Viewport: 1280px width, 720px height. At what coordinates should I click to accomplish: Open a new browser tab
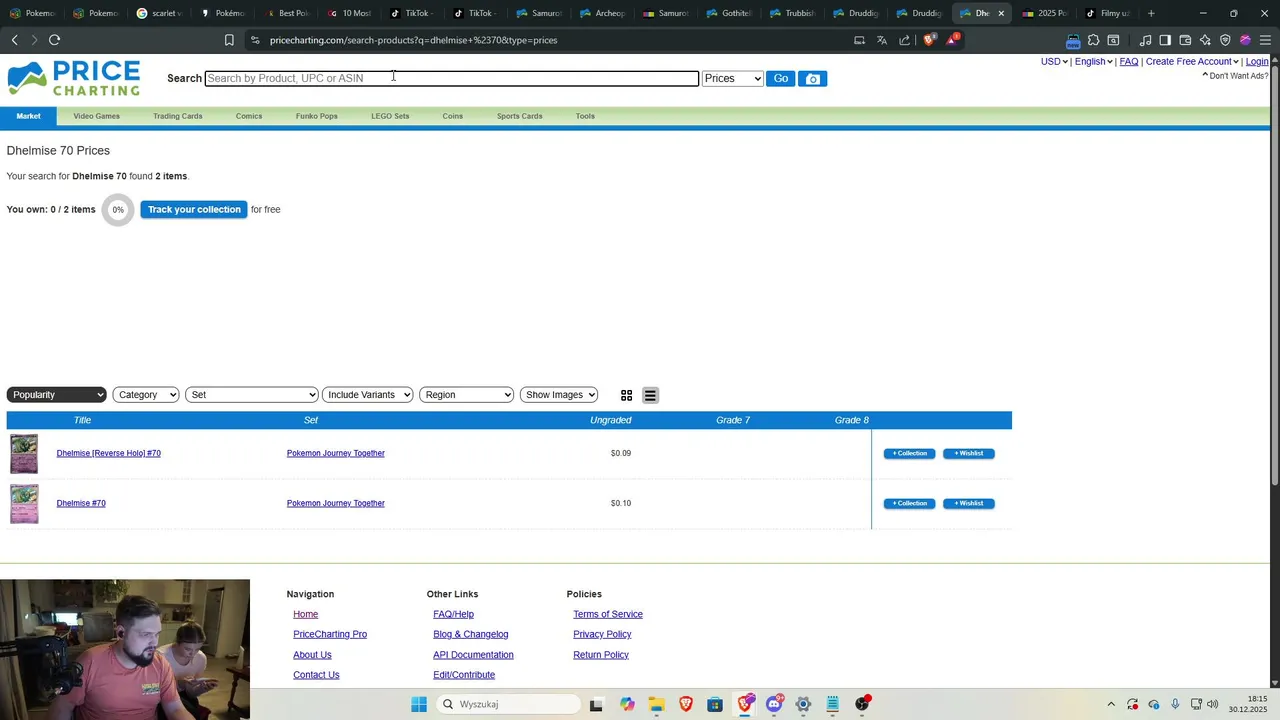point(1151,13)
